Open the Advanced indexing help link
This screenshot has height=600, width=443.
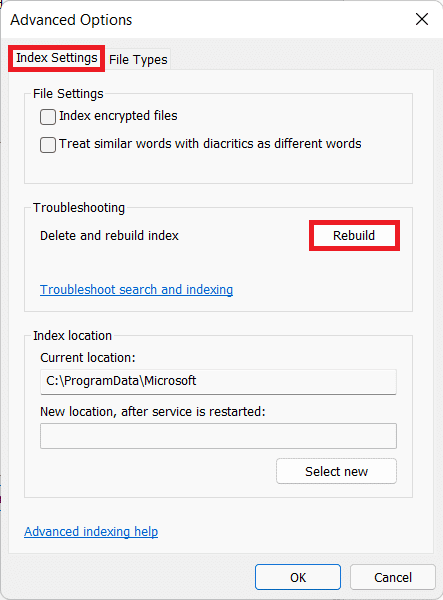[x=91, y=532]
